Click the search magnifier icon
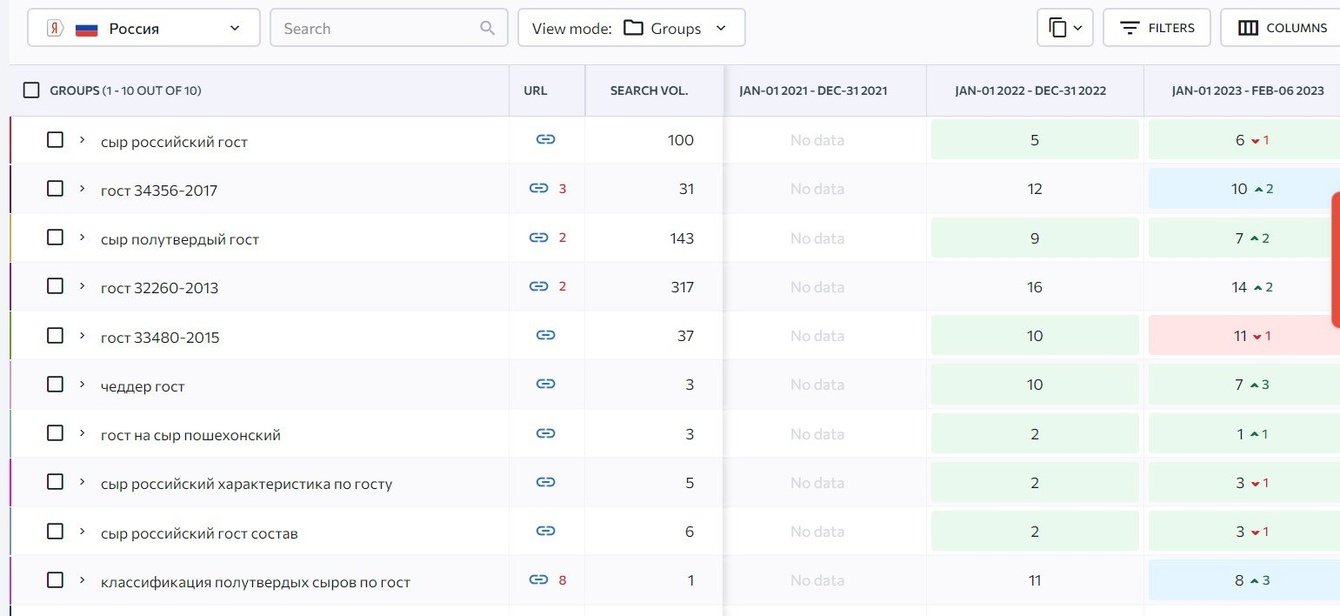The image size is (1340, 616). 487,28
